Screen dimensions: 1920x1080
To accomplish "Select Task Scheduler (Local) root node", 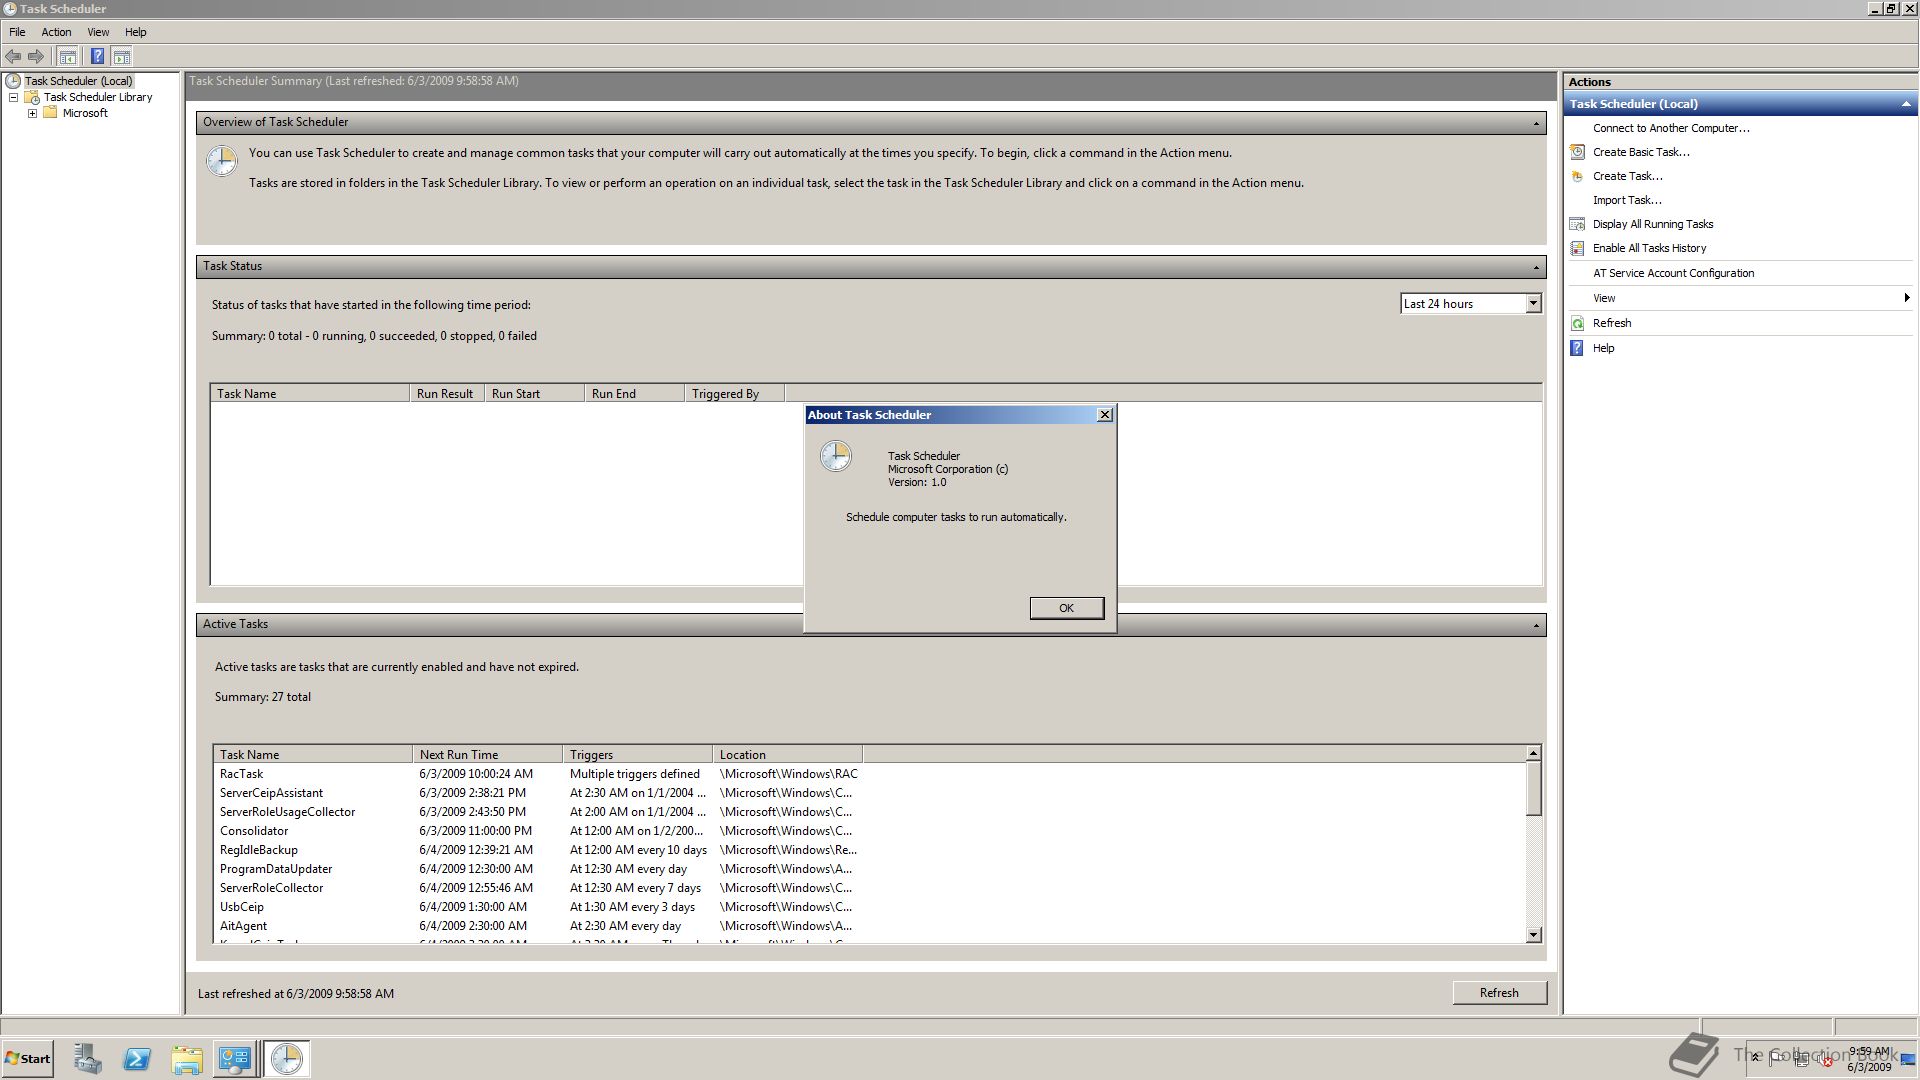I will pos(78,81).
